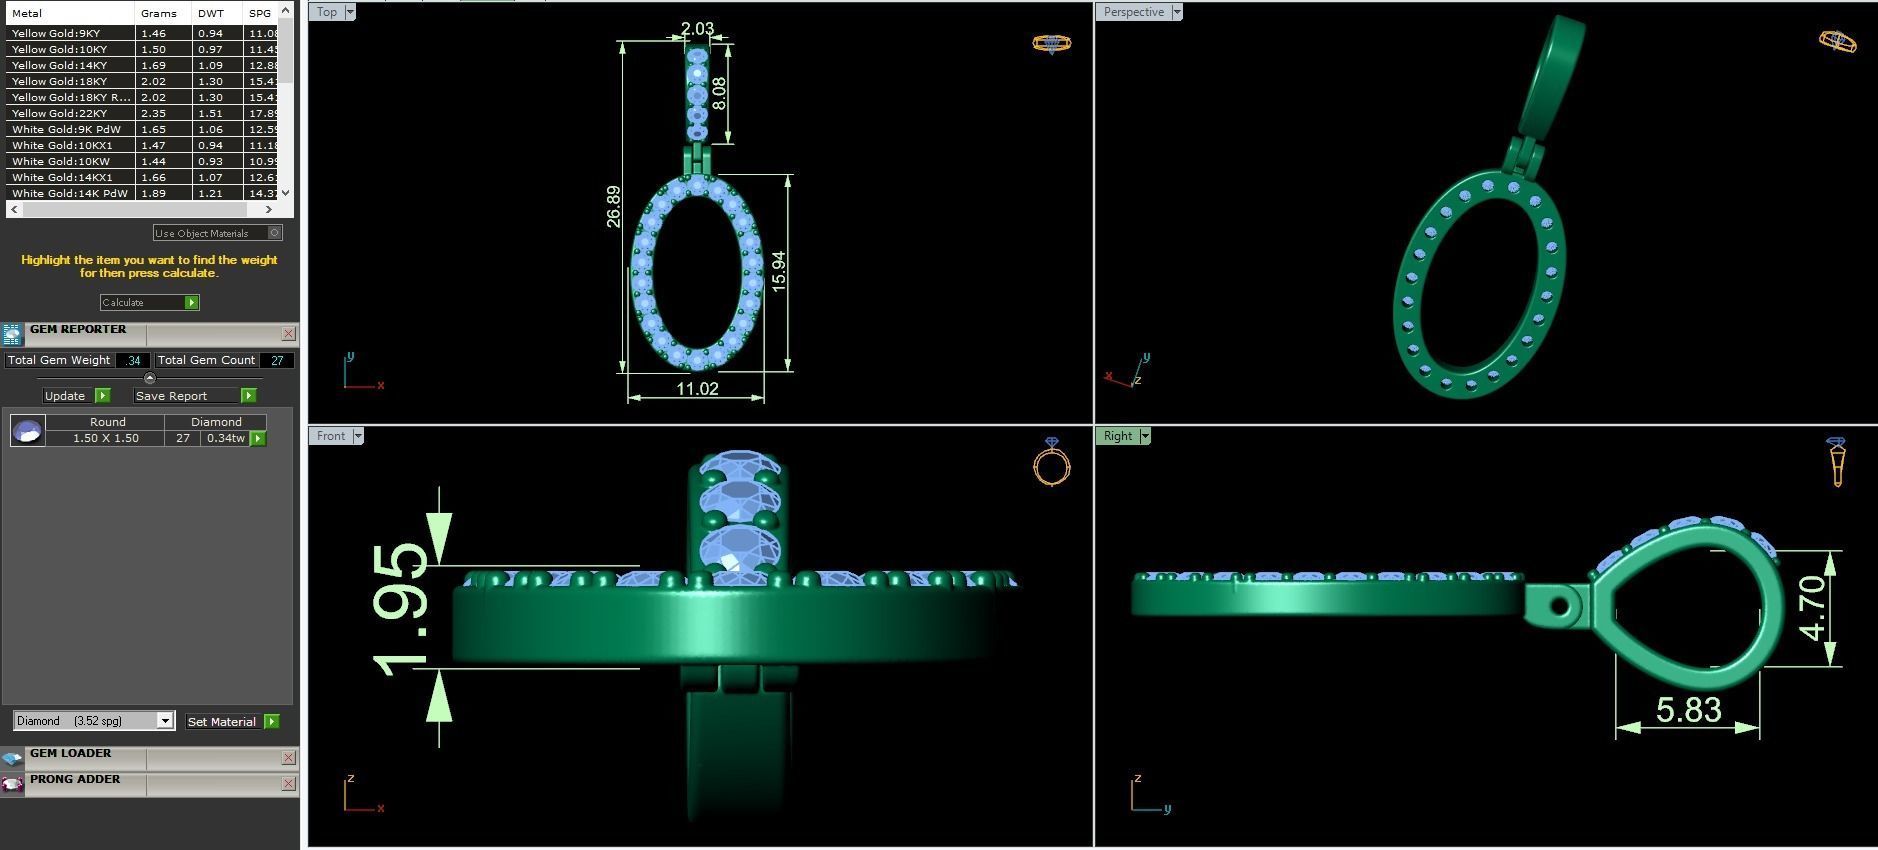Click the 1.50 X 1.50 gem size cell
1878x850 pixels.
[106, 438]
